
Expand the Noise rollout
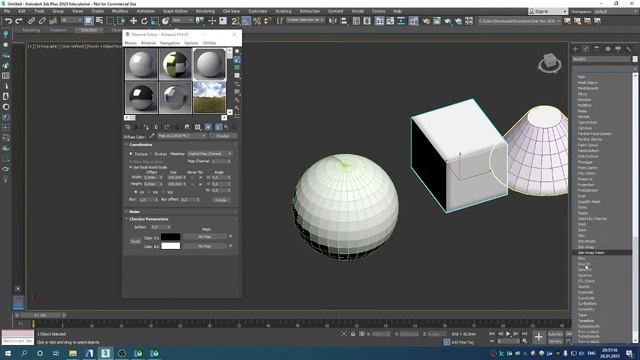[134, 212]
